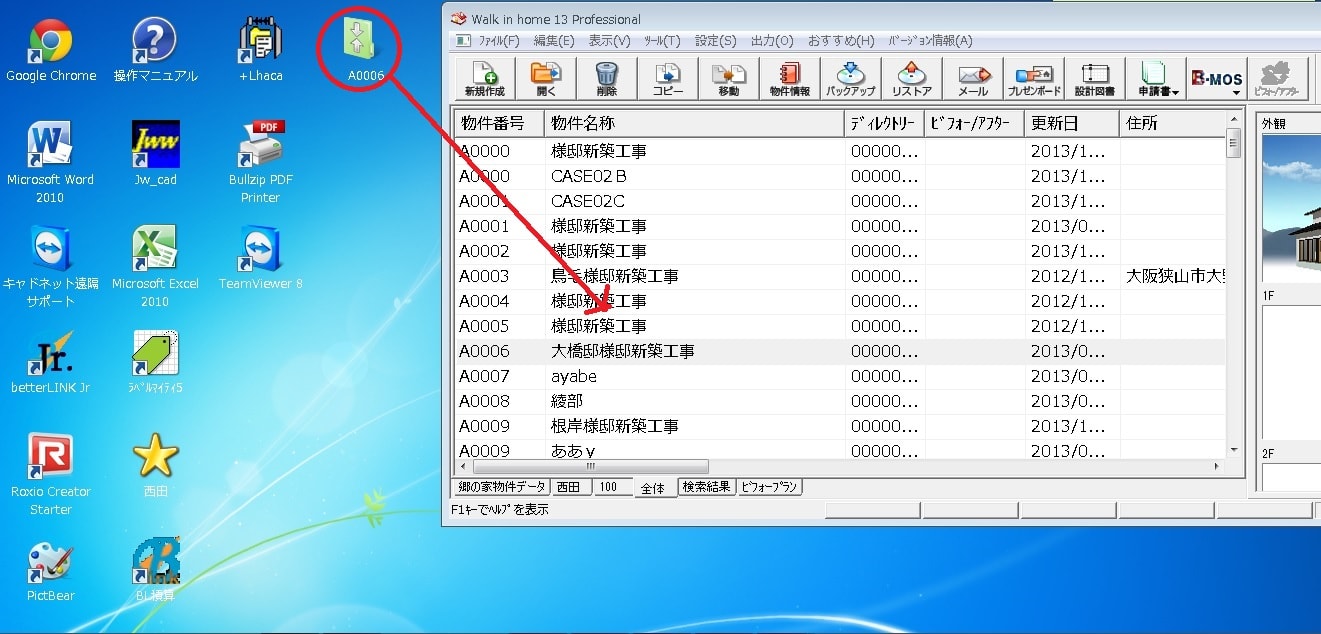Select the betterLINK Jr desktop icon

point(50,362)
